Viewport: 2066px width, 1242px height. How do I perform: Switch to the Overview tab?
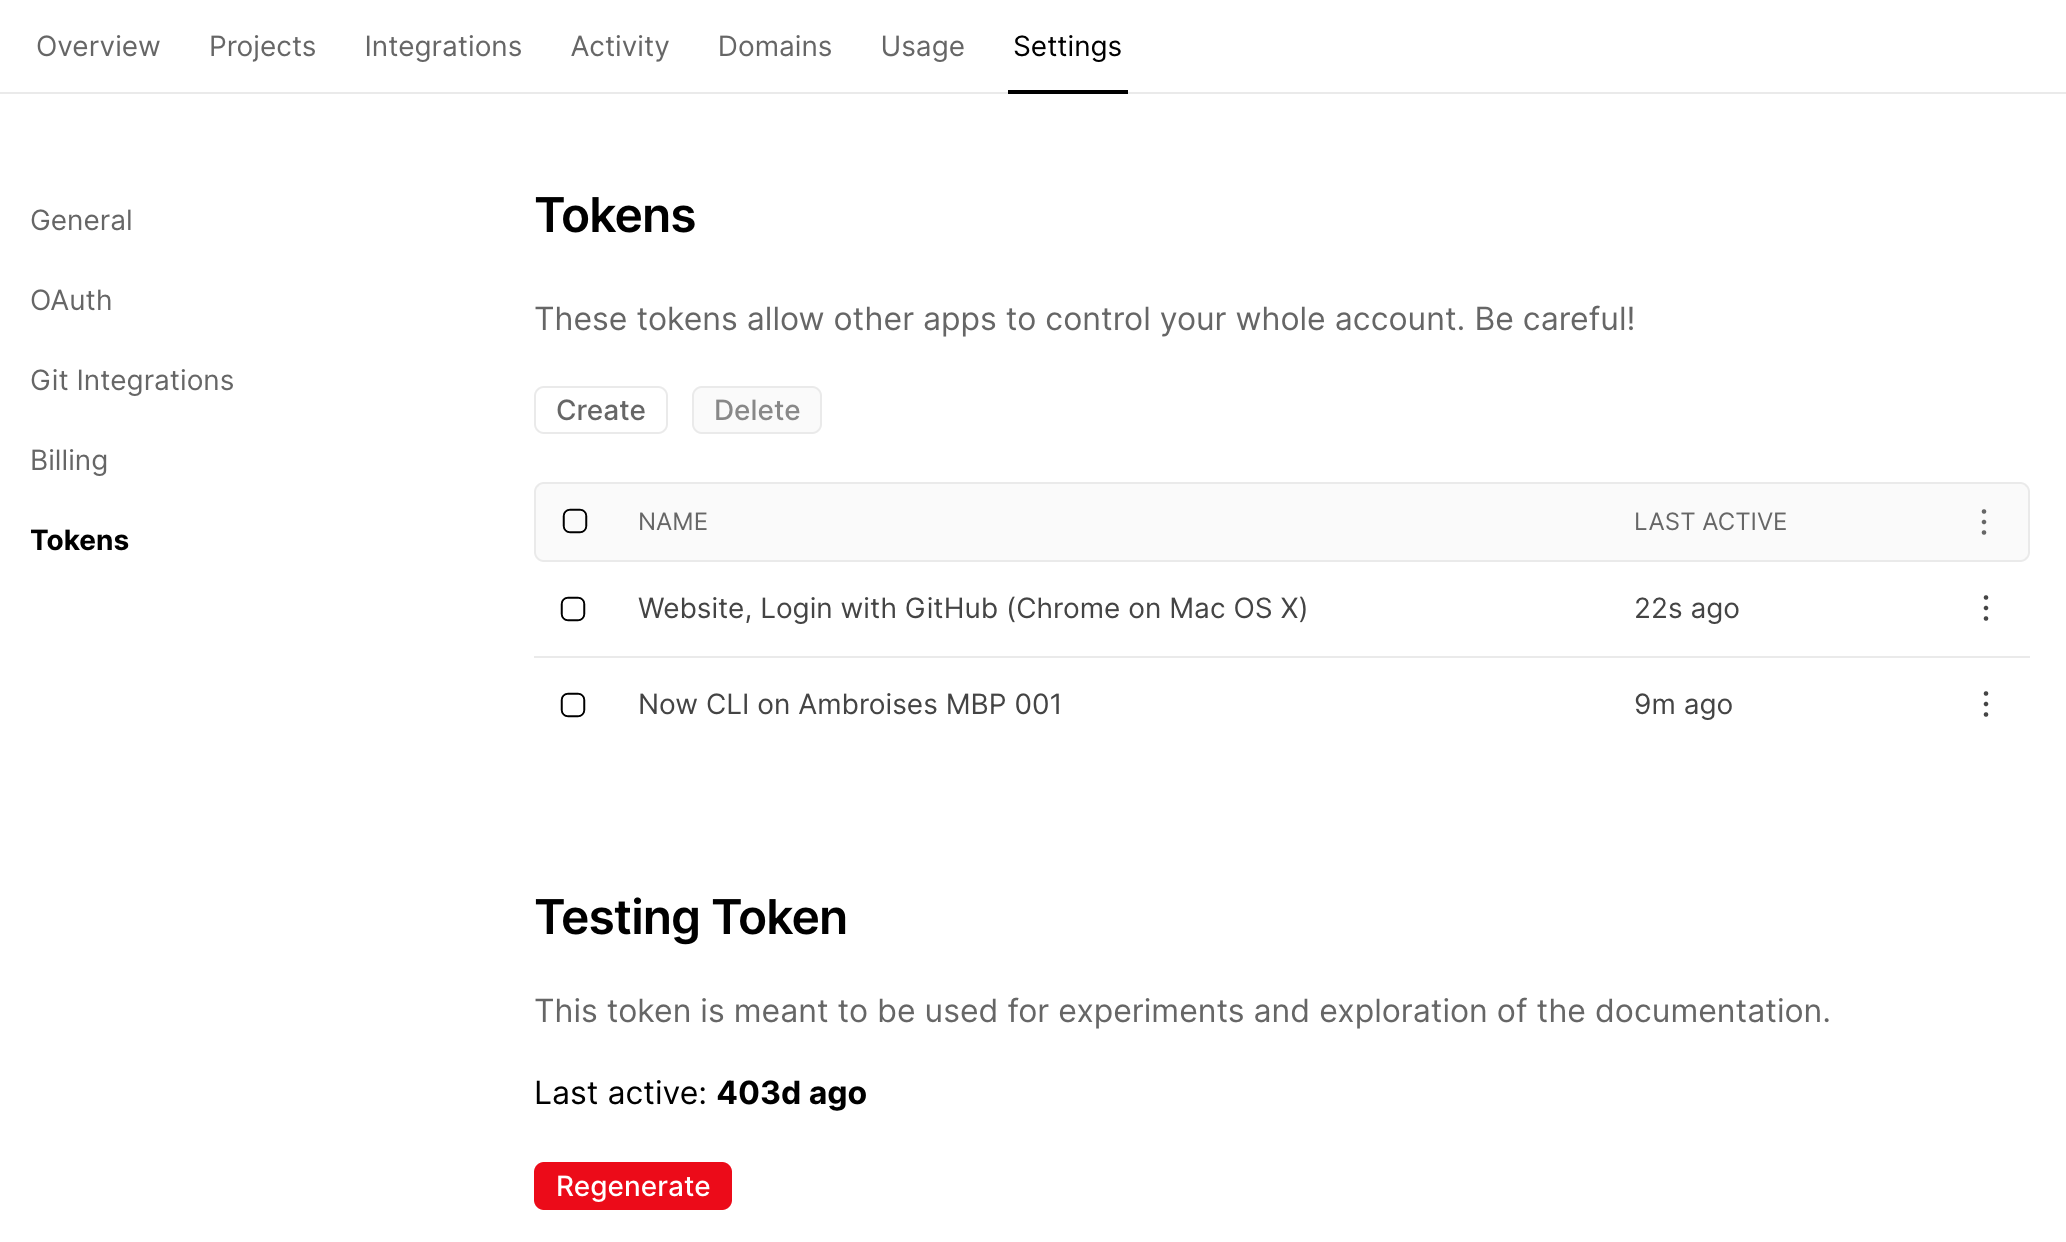[97, 46]
